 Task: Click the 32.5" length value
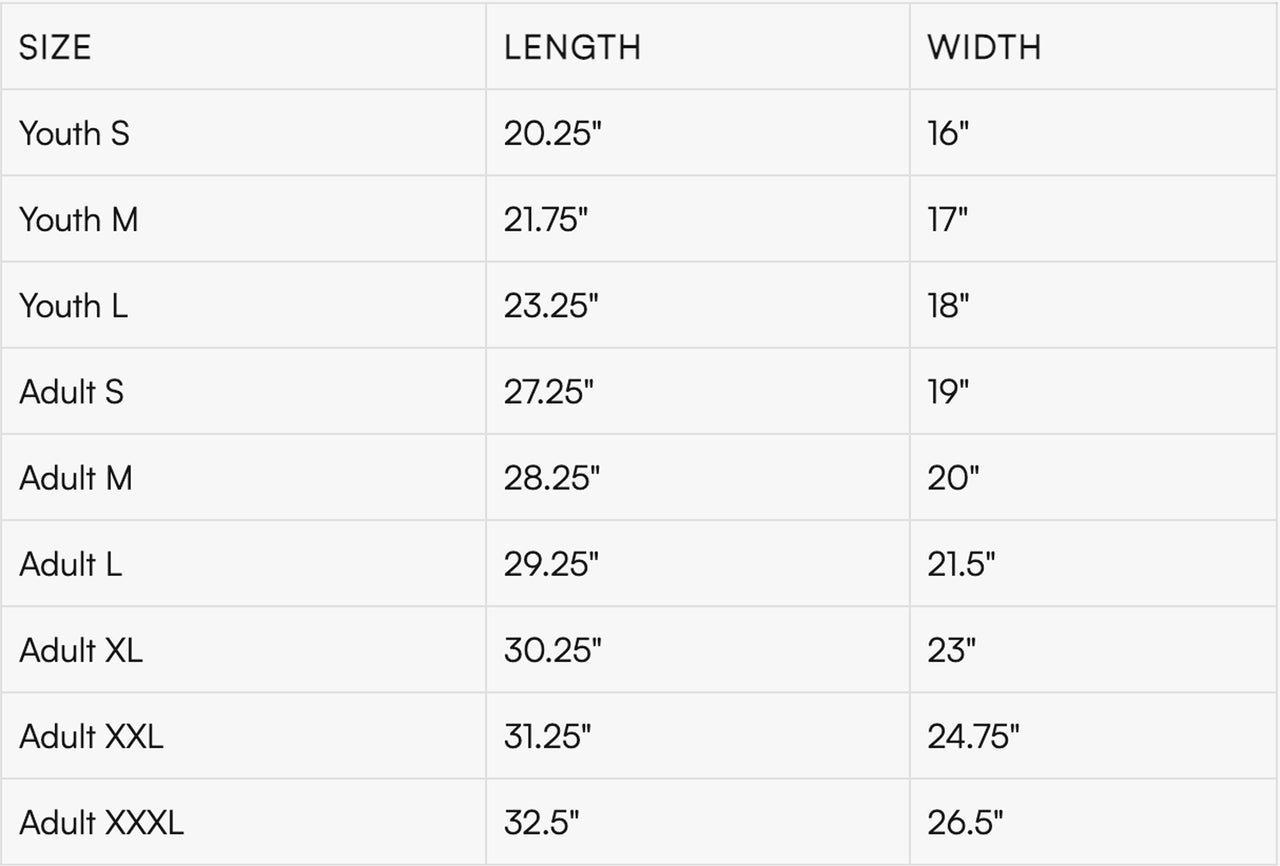[542, 823]
